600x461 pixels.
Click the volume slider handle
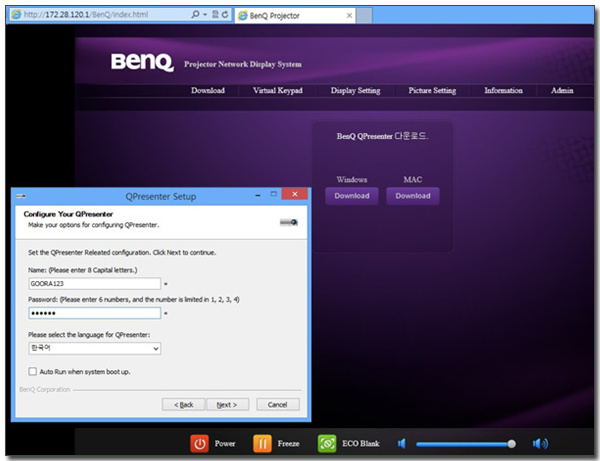click(x=511, y=444)
